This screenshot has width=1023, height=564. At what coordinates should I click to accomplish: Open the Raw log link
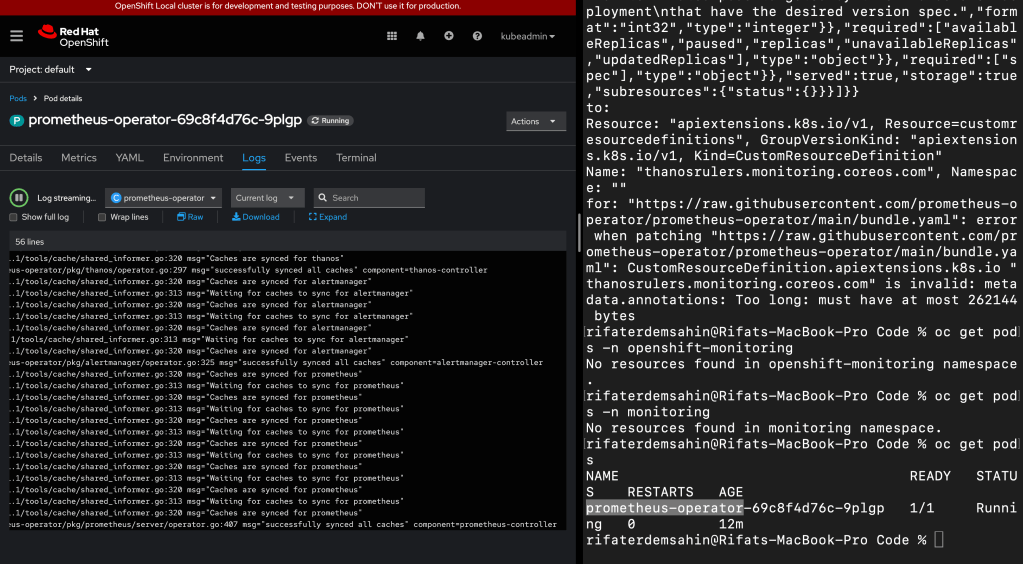pyautogui.click(x=190, y=217)
